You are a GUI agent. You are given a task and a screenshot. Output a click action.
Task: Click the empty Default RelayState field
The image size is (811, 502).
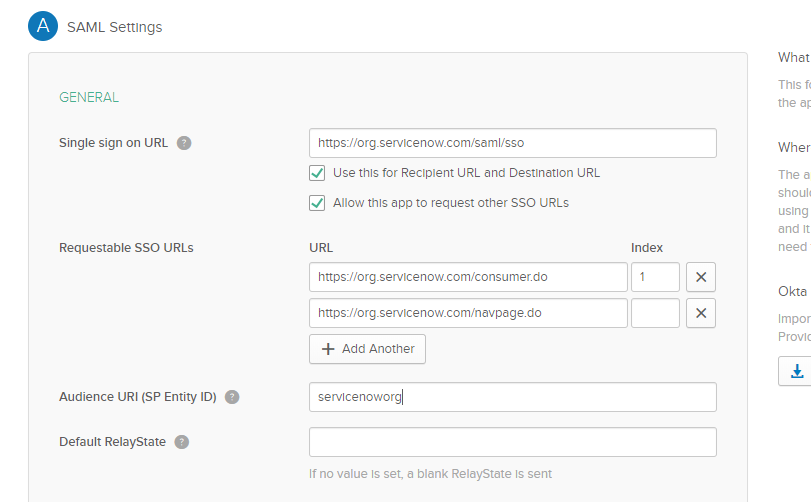[512, 442]
